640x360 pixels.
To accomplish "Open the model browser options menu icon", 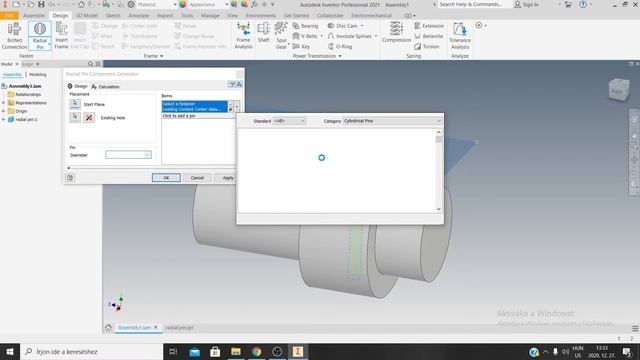I will tap(98, 64).
